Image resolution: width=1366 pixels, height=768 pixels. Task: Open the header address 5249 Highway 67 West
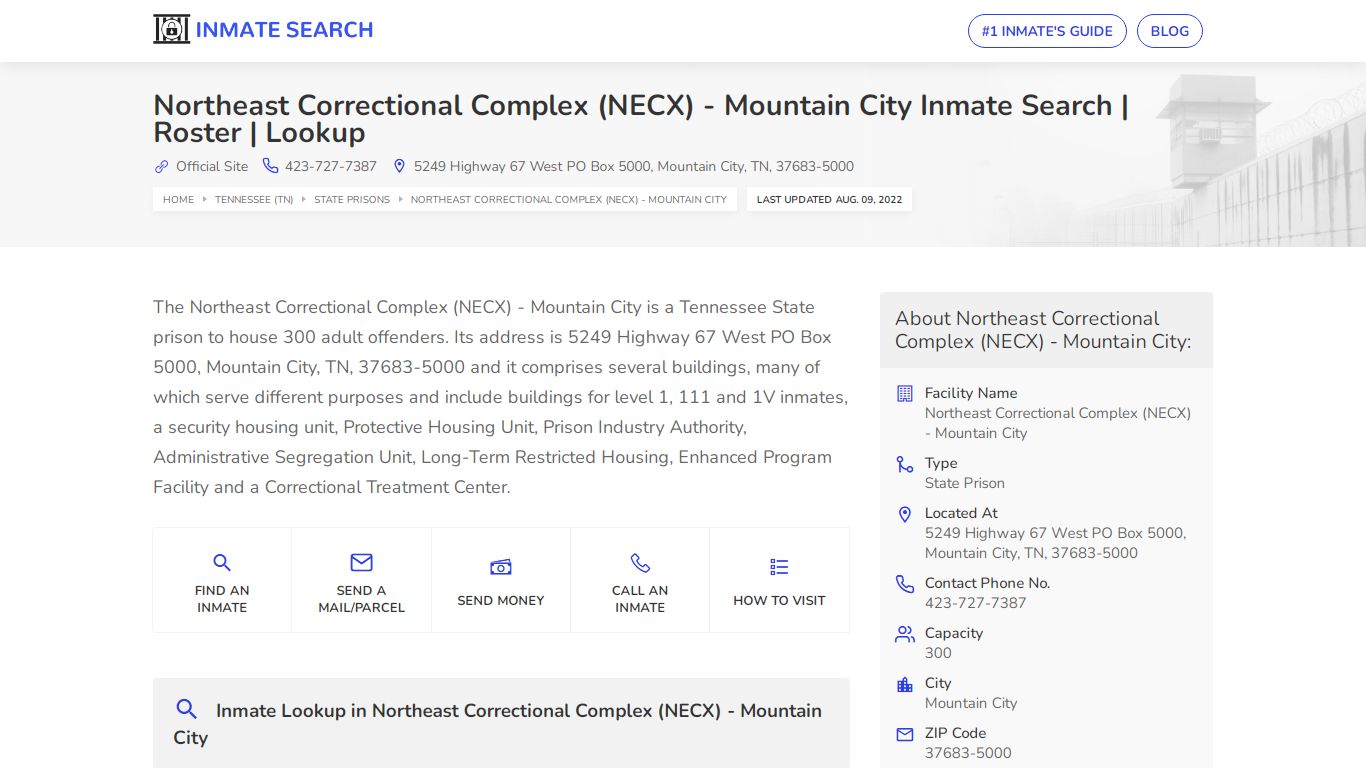(634, 166)
